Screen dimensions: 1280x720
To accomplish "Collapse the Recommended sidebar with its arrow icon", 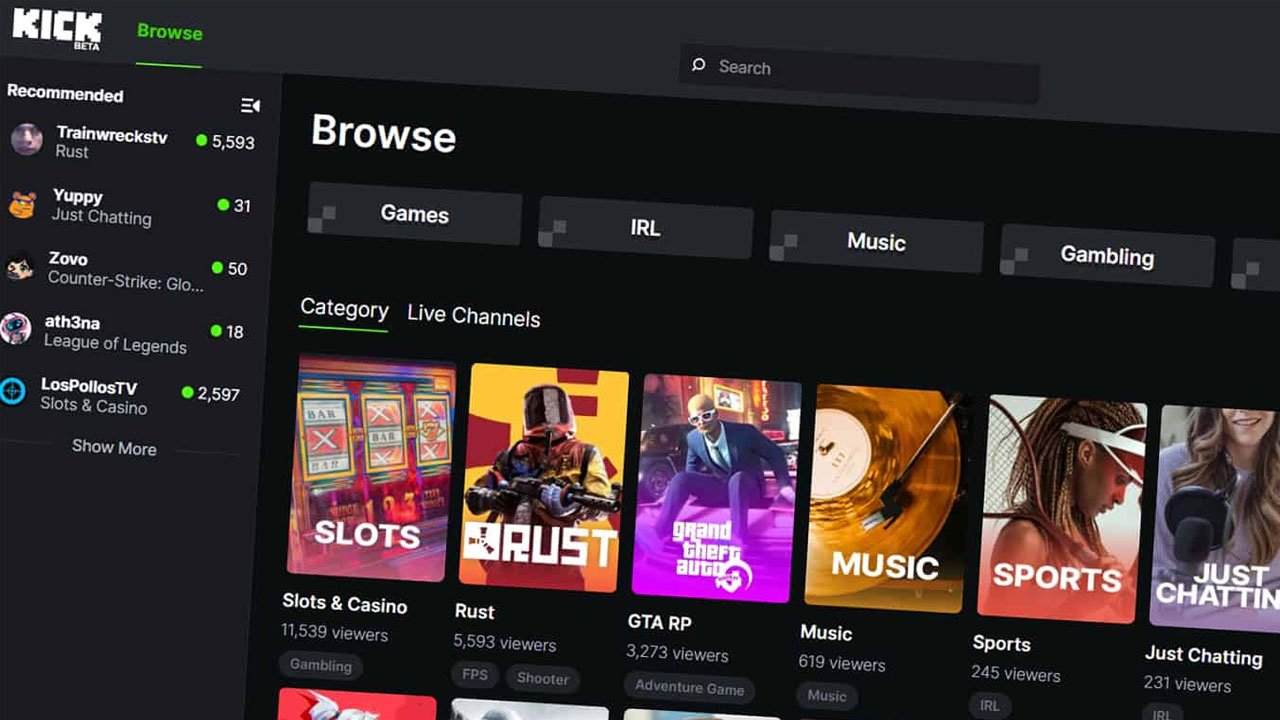I will [x=250, y=105].
